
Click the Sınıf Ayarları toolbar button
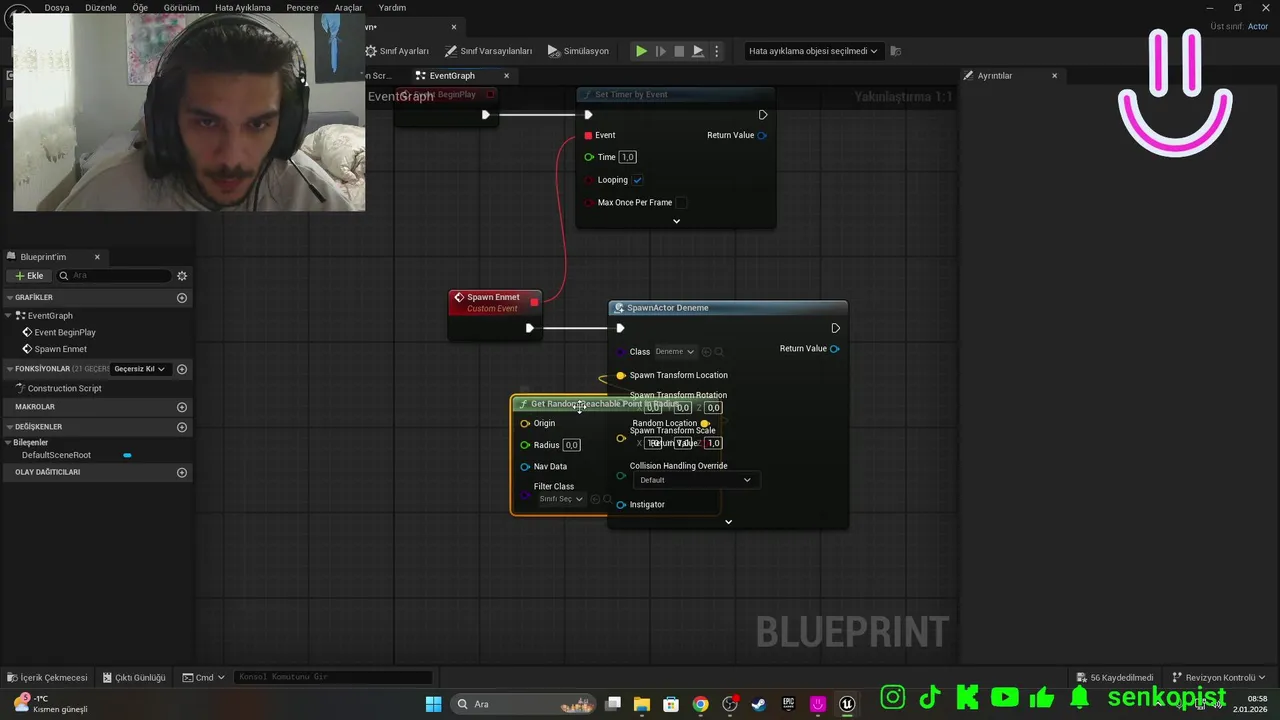[397, 51]
